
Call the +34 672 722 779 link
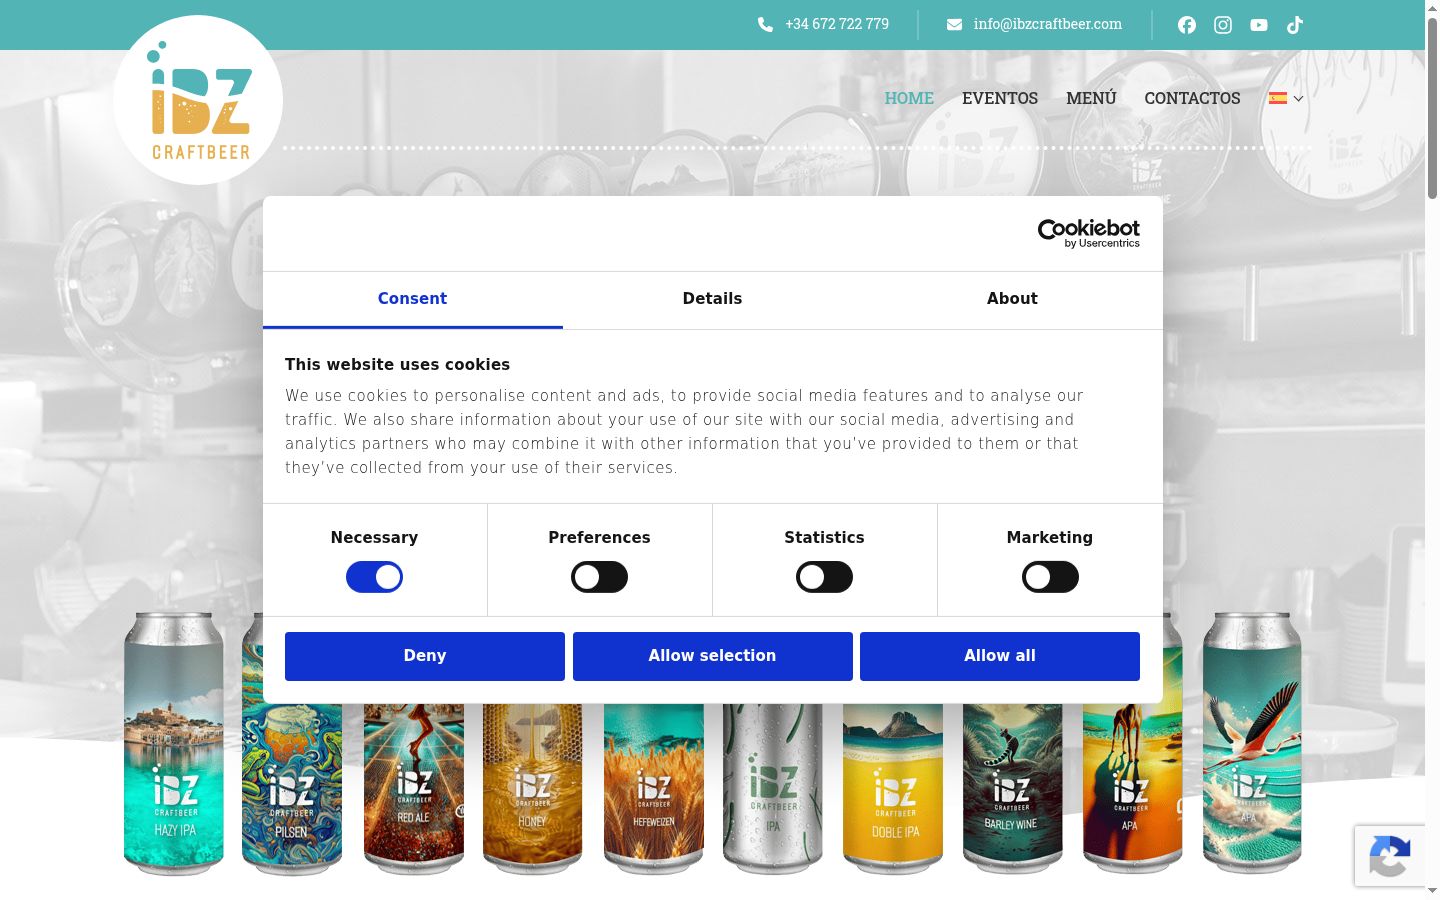pos(837,24)
